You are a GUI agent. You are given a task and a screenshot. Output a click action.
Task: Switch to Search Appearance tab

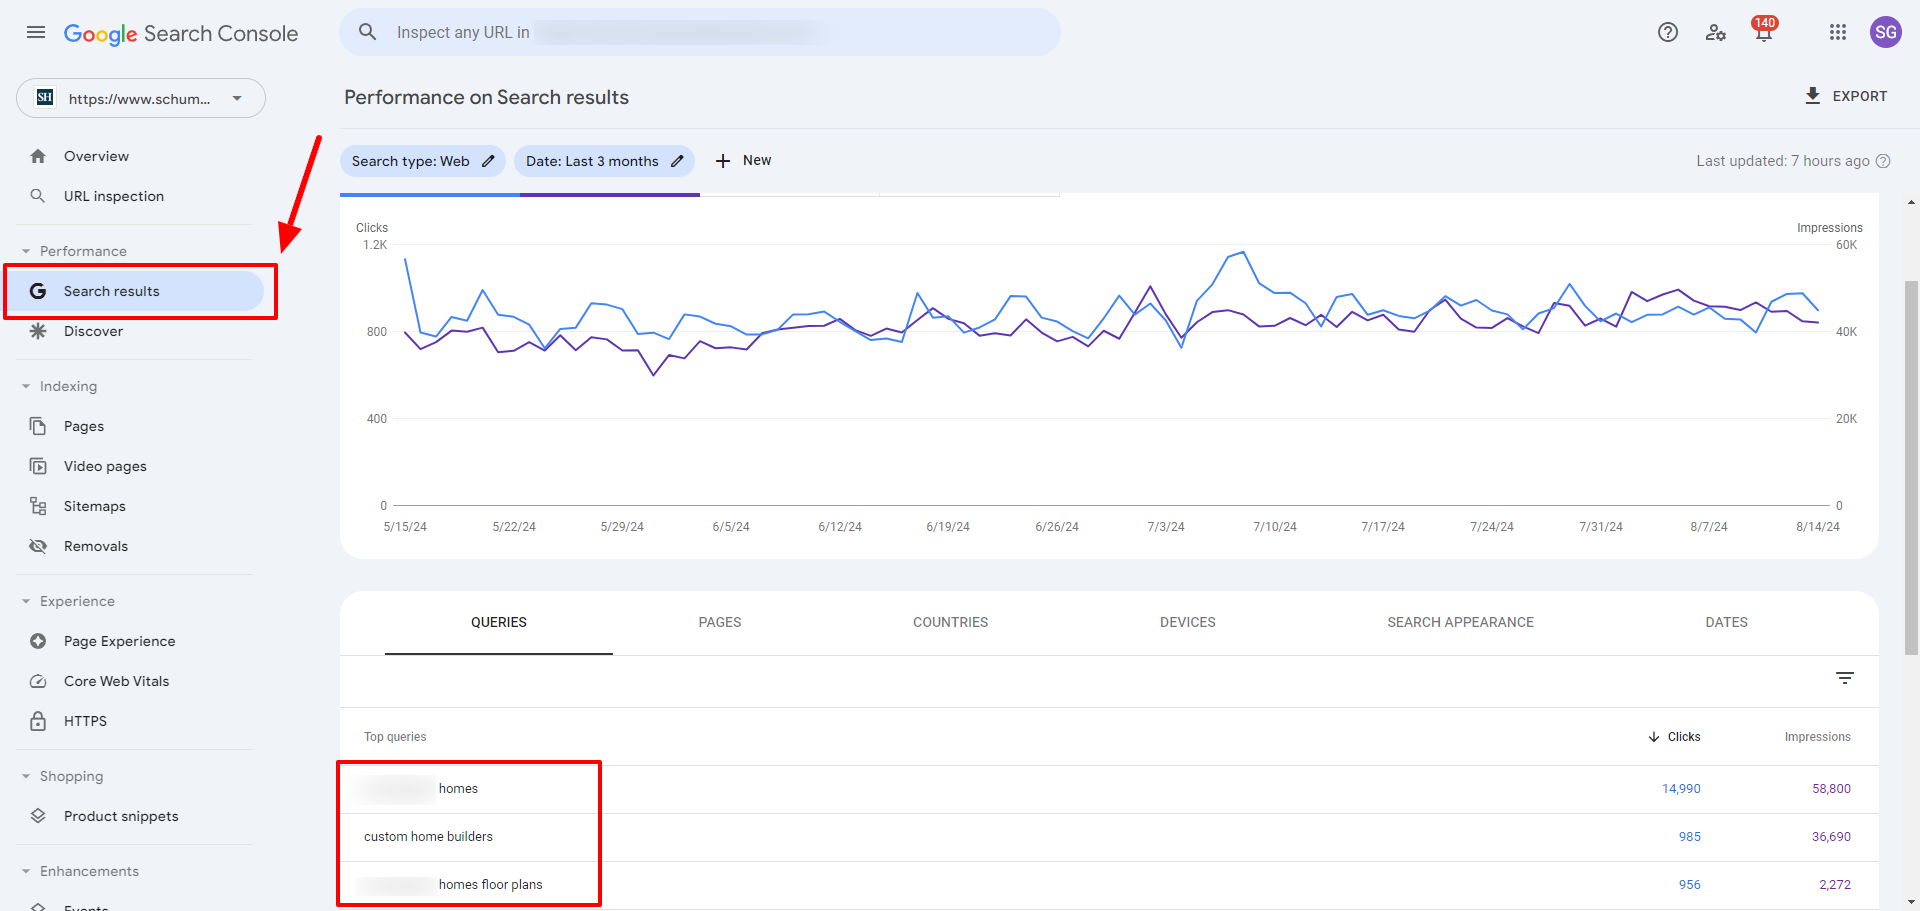coord(1460,622)
